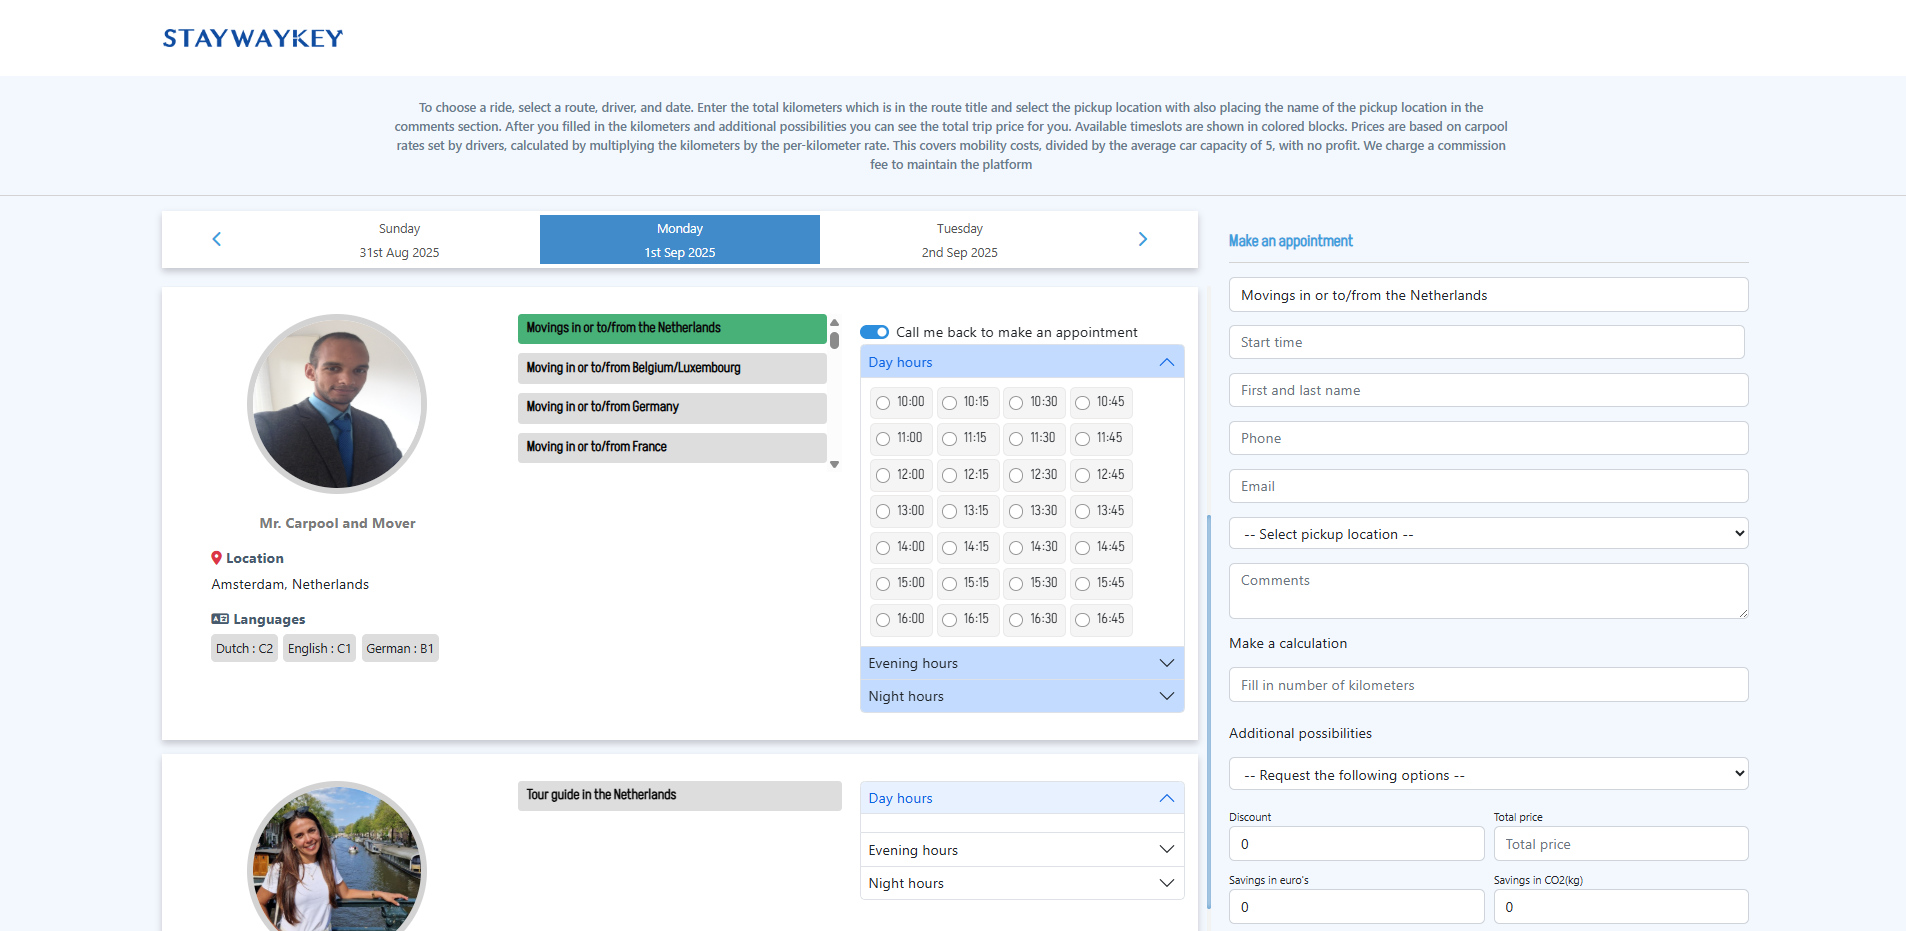The width and height of the screenshot is (1906, 931).
Task: Click the Comments text area
Action: (x=1488, y=591)
